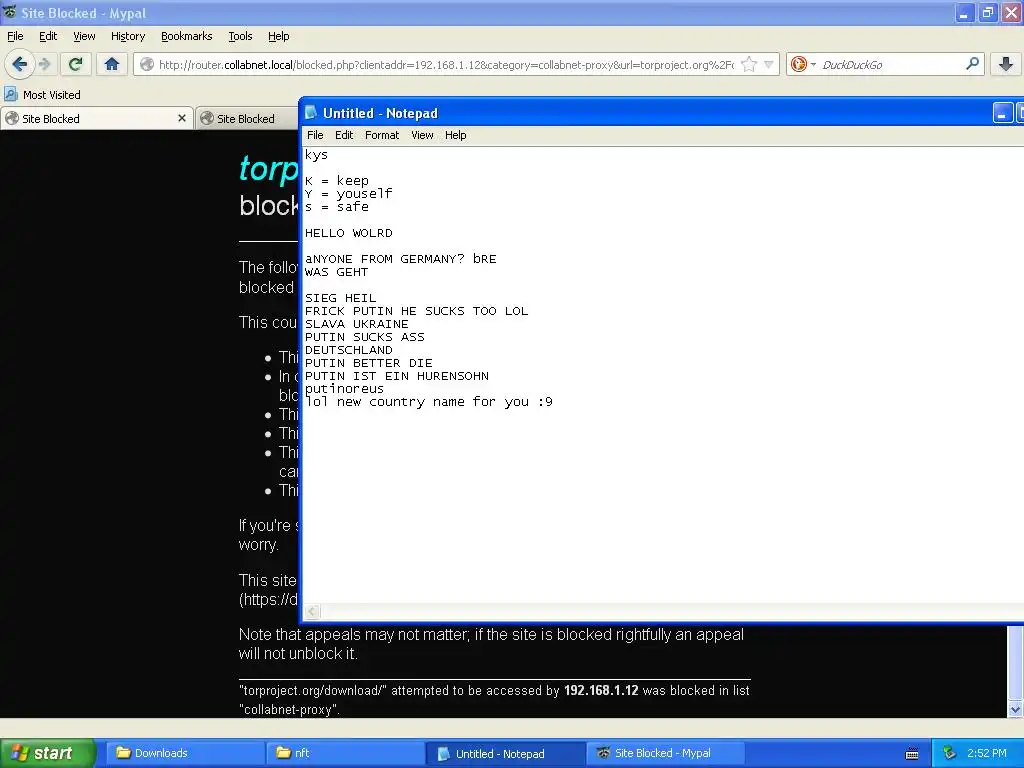Click the search magnifier icon
This screenshot has width=1024, height=768.
[972, 63]
